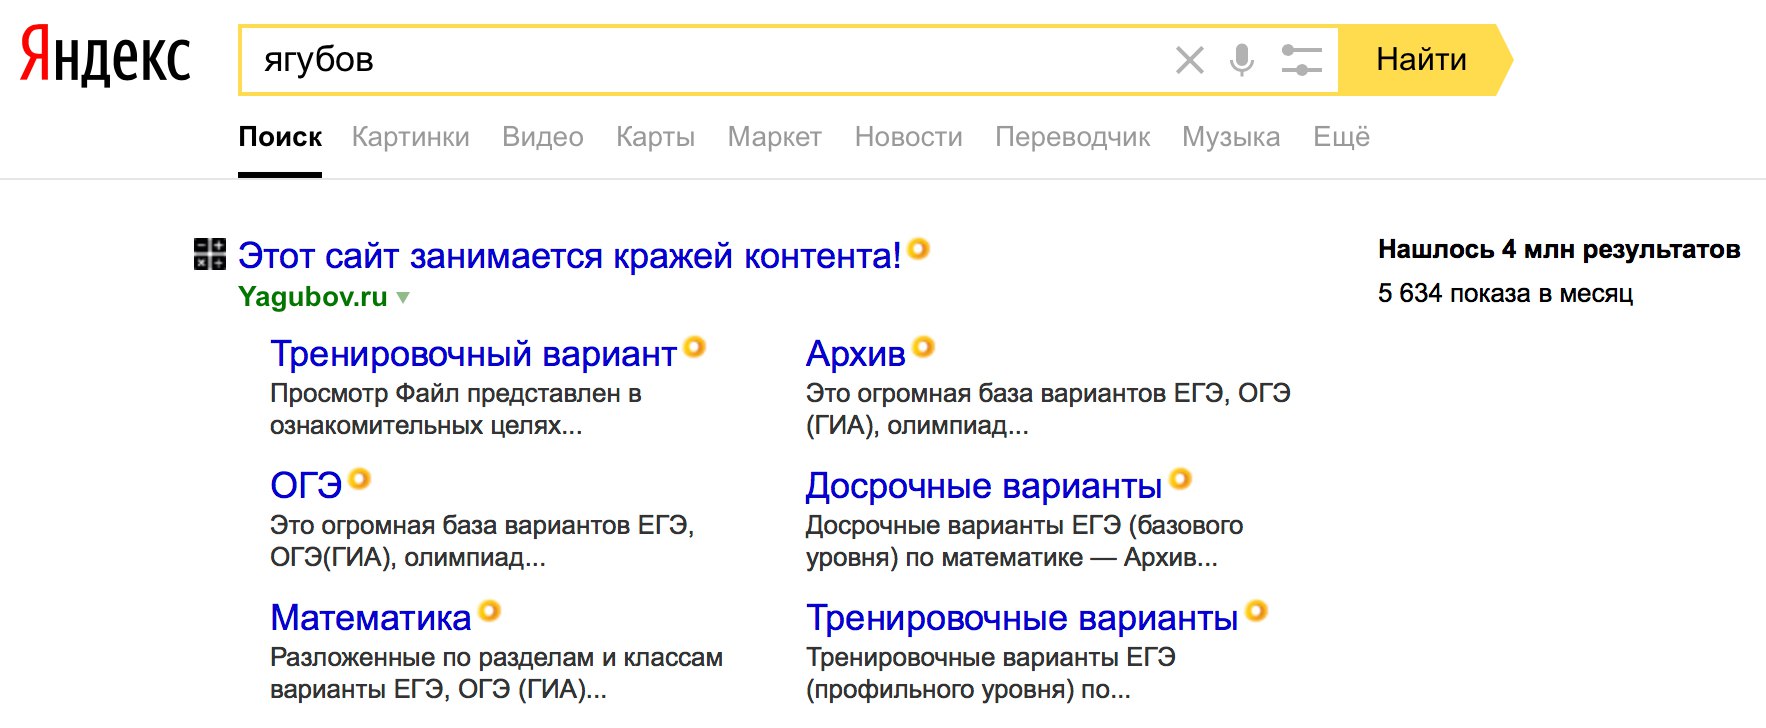Click text 'Нашлось 4 млн результатов'
The height and width of the screenshot is (728, 1766).
pyautogui.click(x=1559, y=249)
